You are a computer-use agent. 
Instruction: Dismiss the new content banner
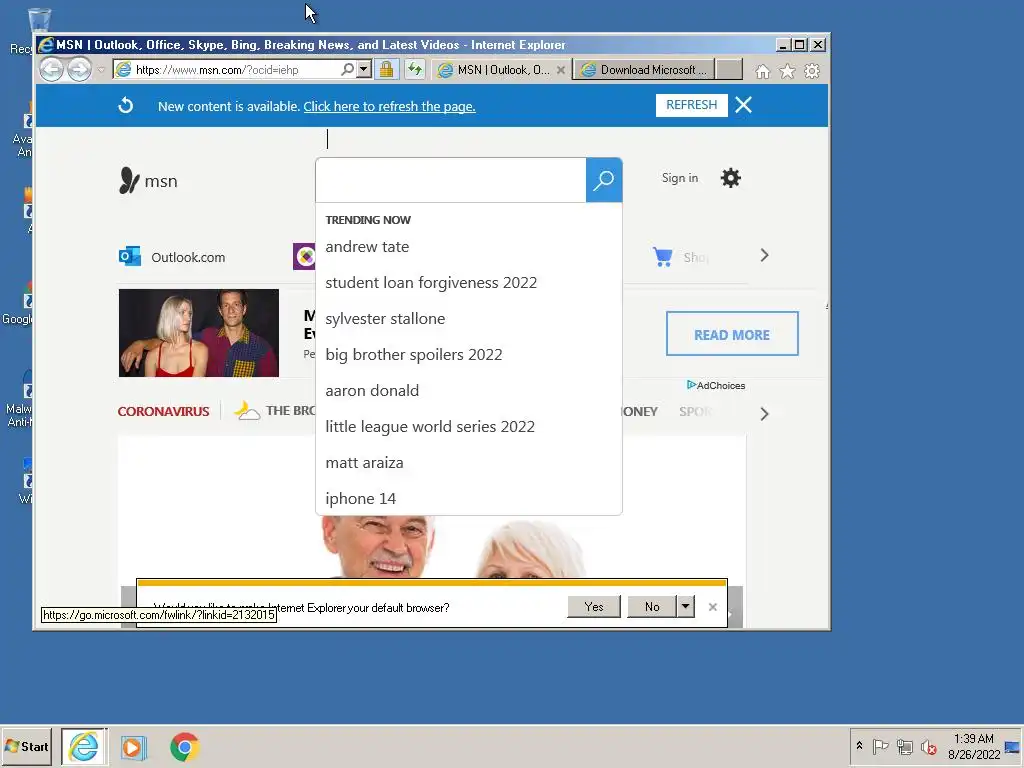pos(743,105)
